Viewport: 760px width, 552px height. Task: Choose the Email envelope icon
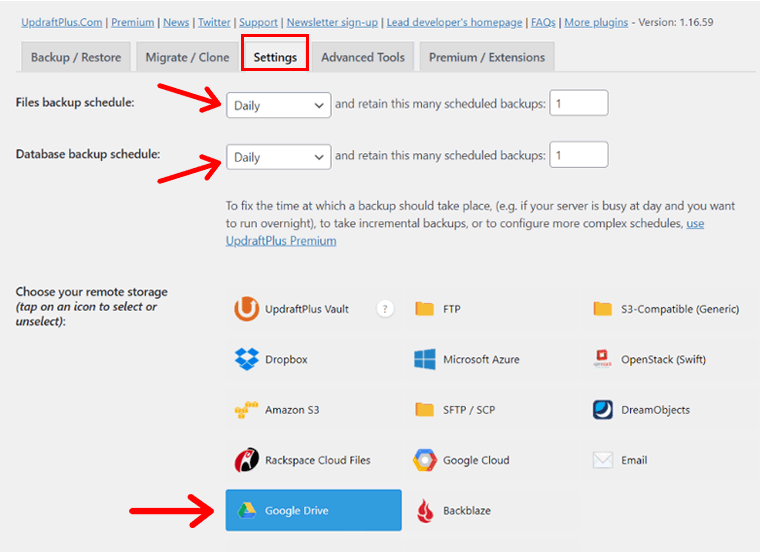[x=602, y=460]
